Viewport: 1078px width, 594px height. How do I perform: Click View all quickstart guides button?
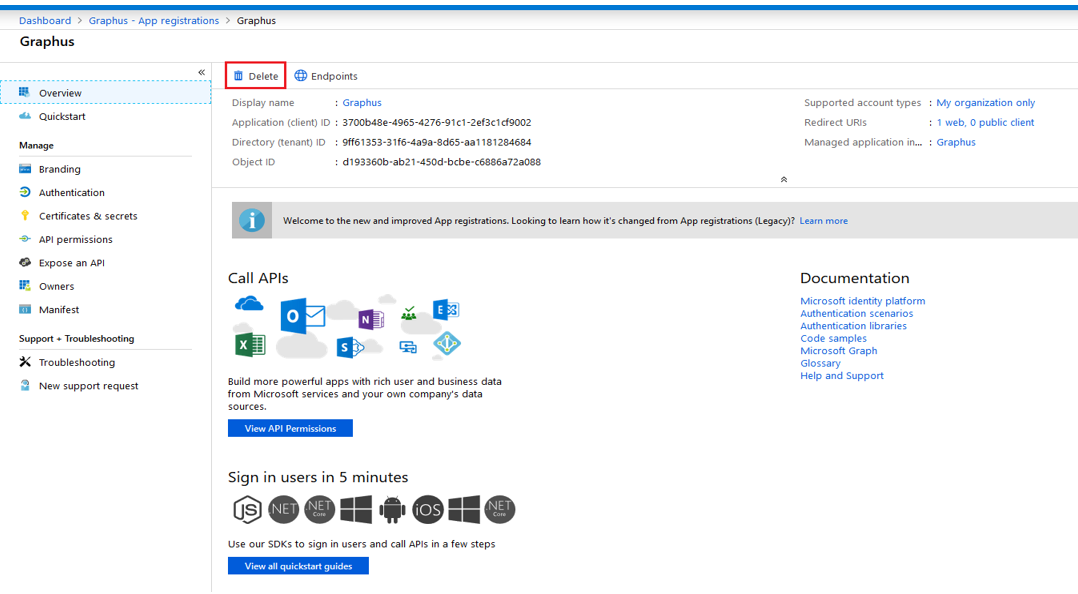click(x=298, y=566)
